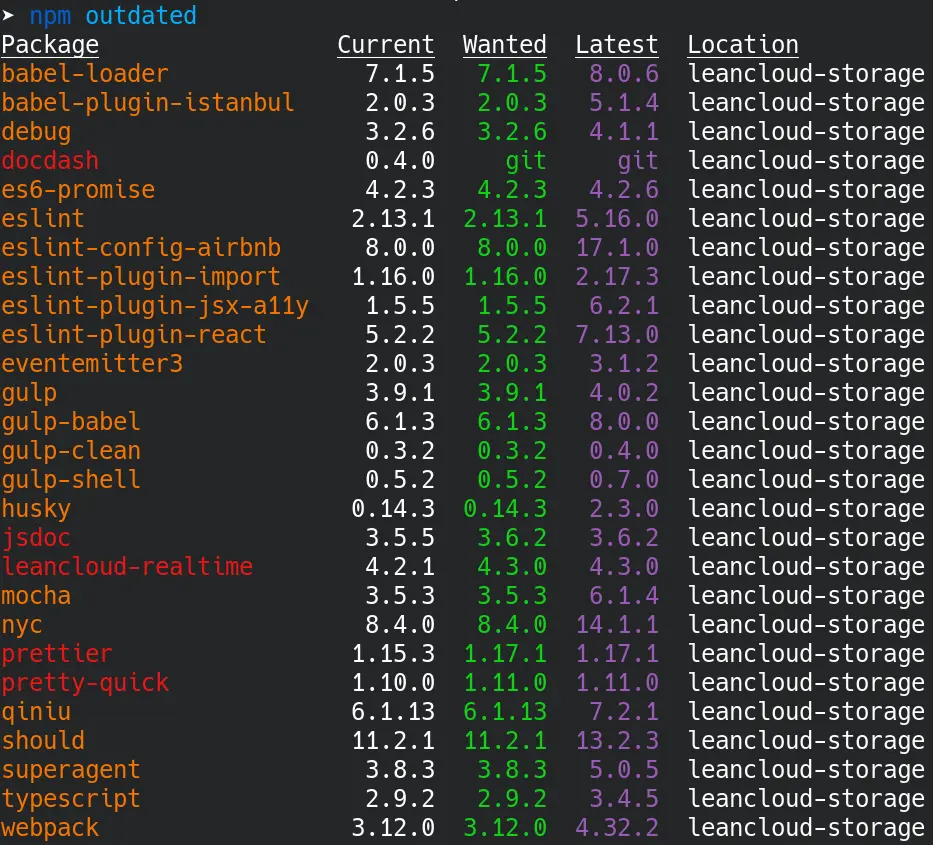Click the red docdash package name
The height and width of the screenshot is (845, 933).
(50, 160)
